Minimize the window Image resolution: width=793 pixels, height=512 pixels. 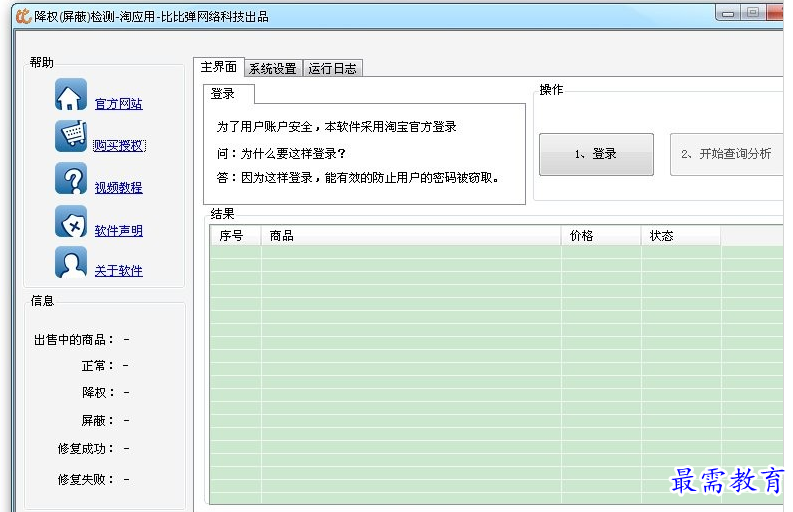point(728,13)
